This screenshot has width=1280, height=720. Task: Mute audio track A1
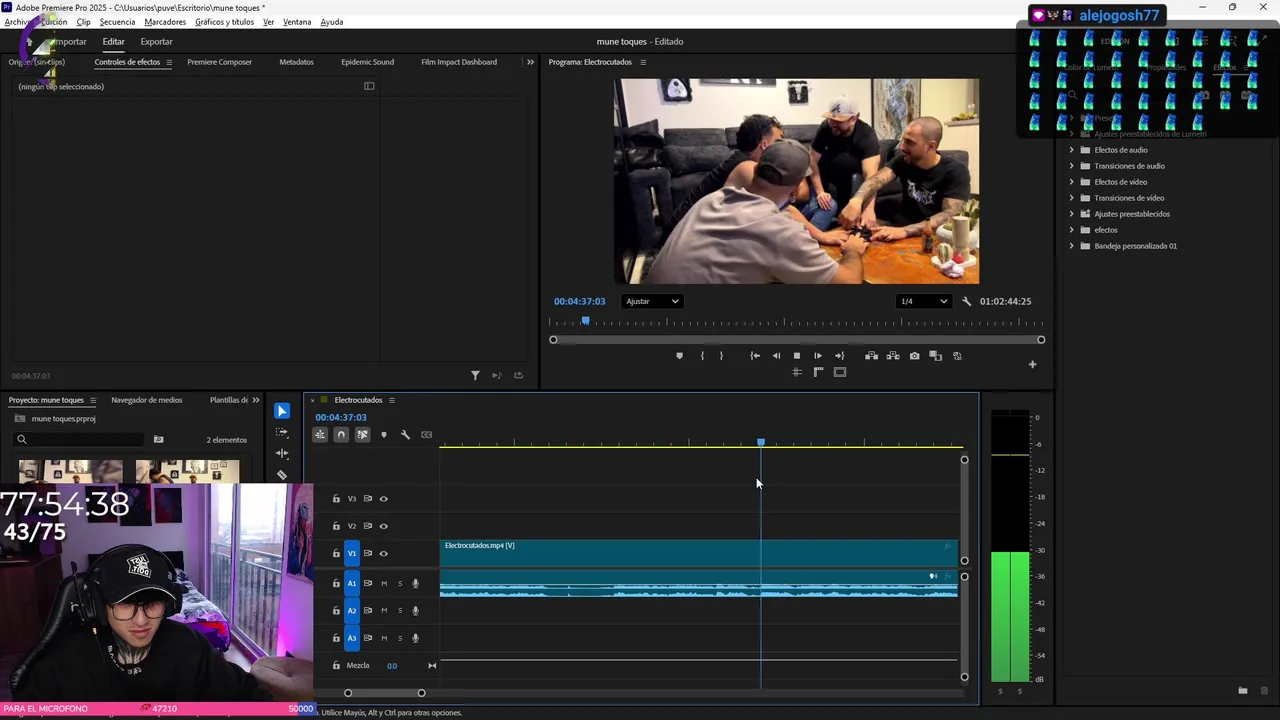[384, 583]
